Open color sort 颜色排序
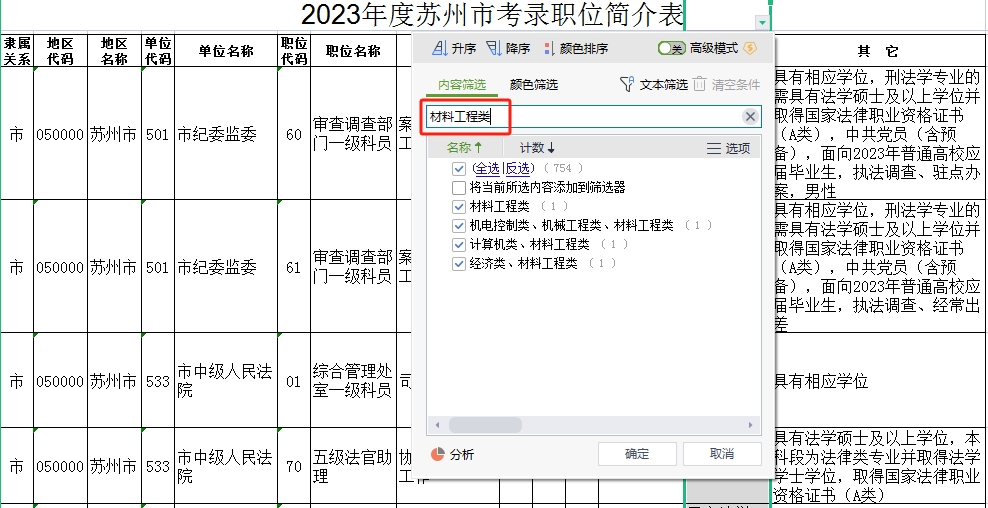Screen dimensions: 988x508 coord(575,49)
